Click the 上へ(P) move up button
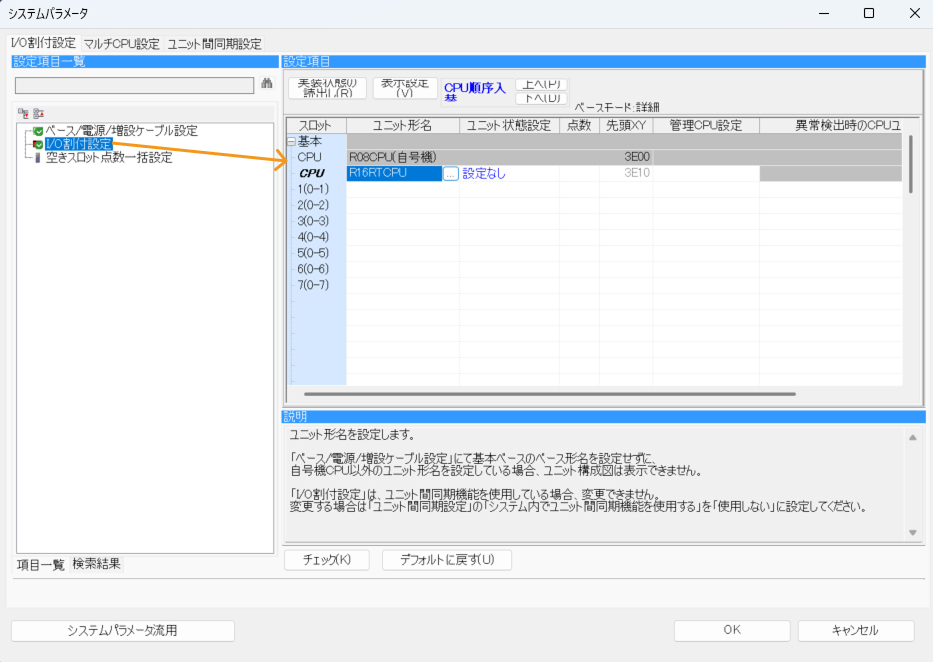The height and width of the screenshot is (662, 933). pos(541,84)
